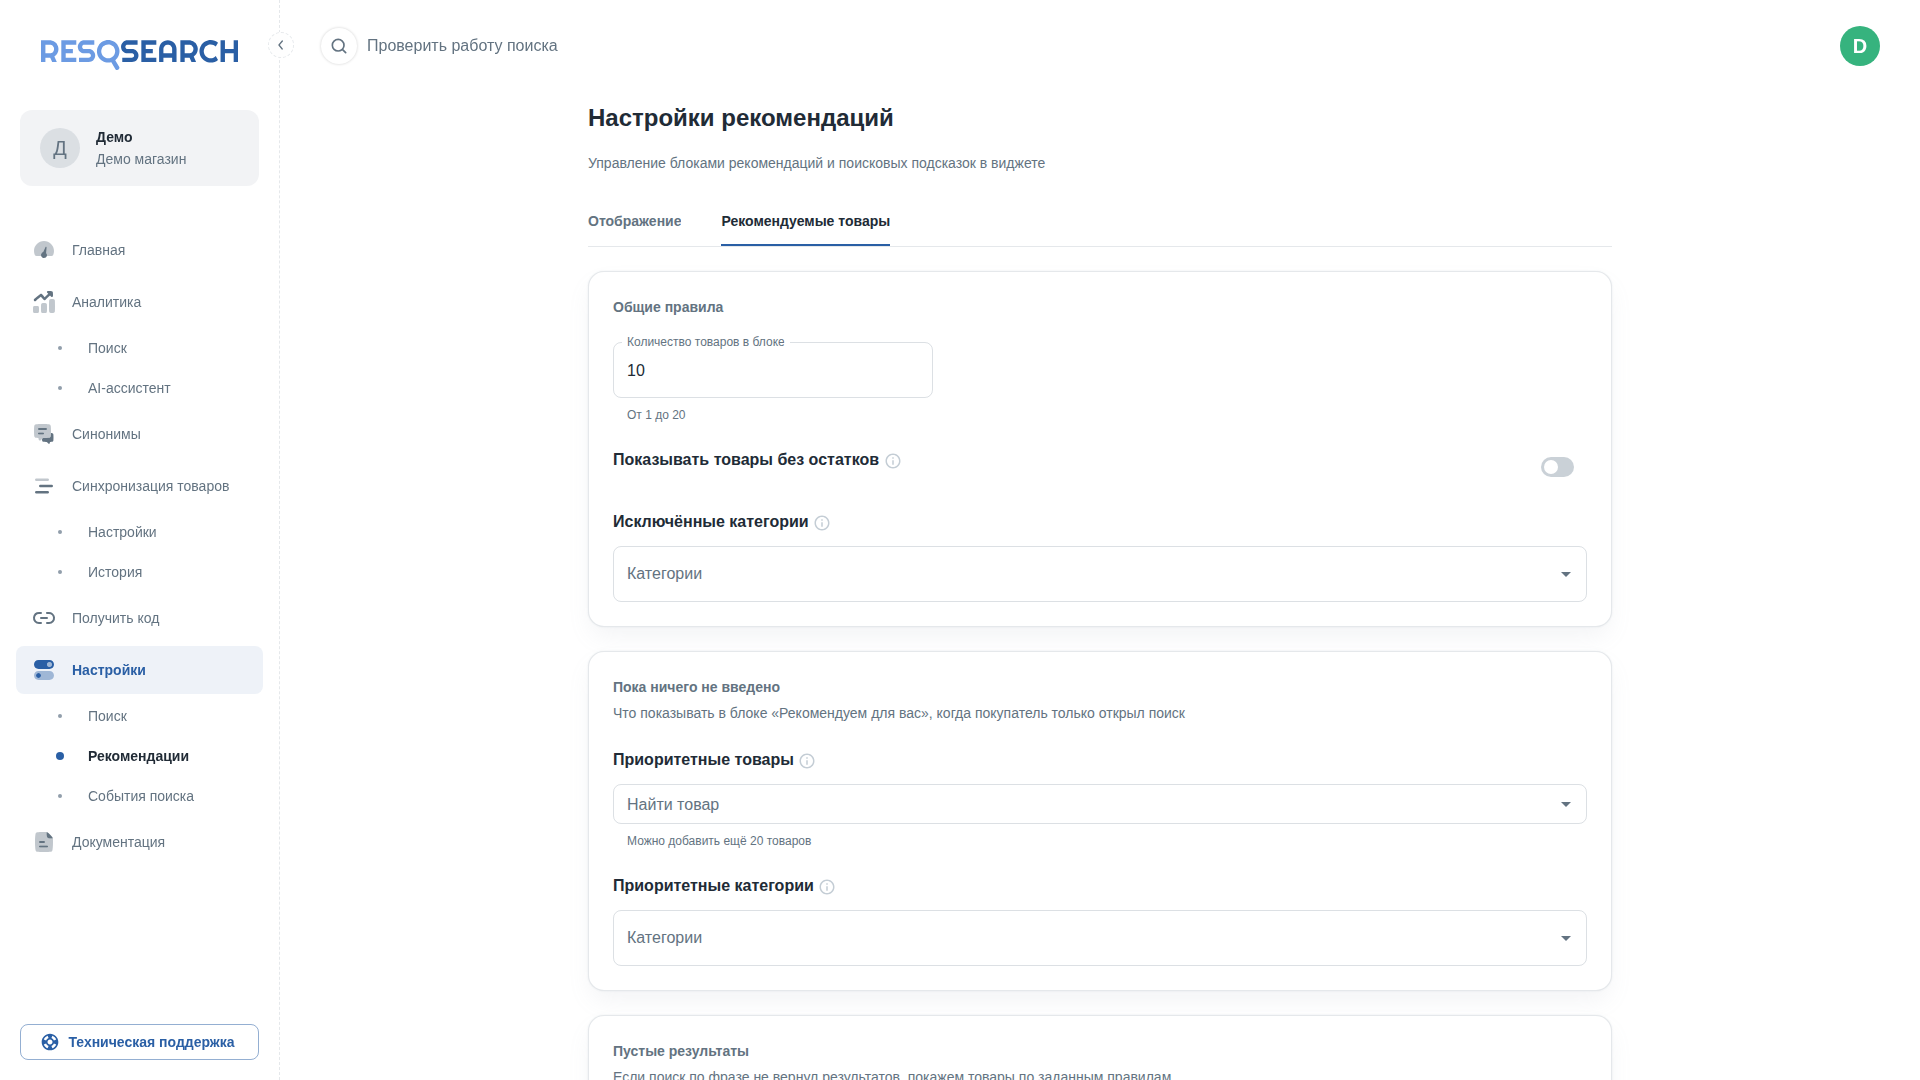The image size is (1920, 1080).
Task: Show info for Приоритетные категории
Action: [827, 887]
